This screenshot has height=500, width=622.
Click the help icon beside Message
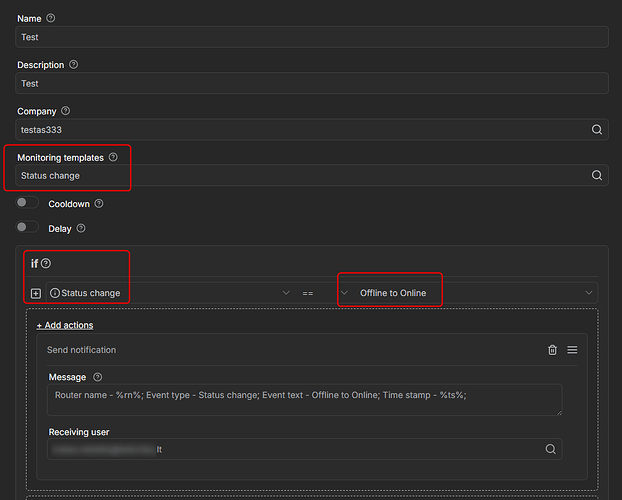[x=97, y=377]
